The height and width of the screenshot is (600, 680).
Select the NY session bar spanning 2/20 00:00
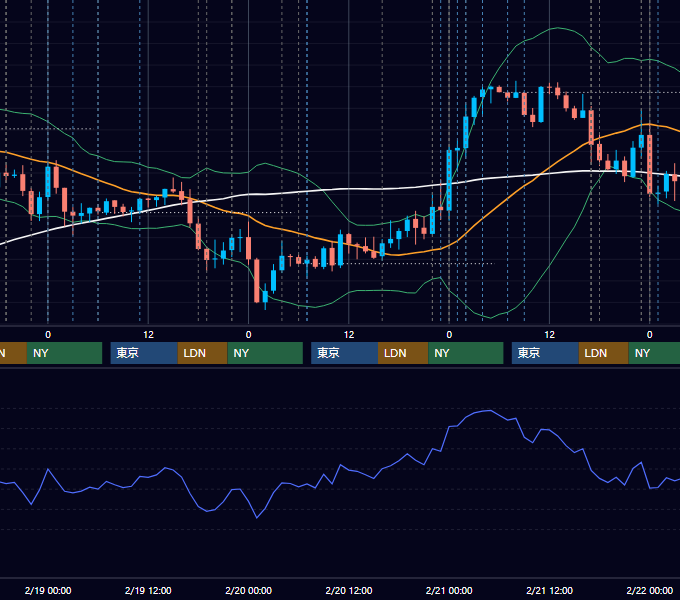click(x=265, y=353)
